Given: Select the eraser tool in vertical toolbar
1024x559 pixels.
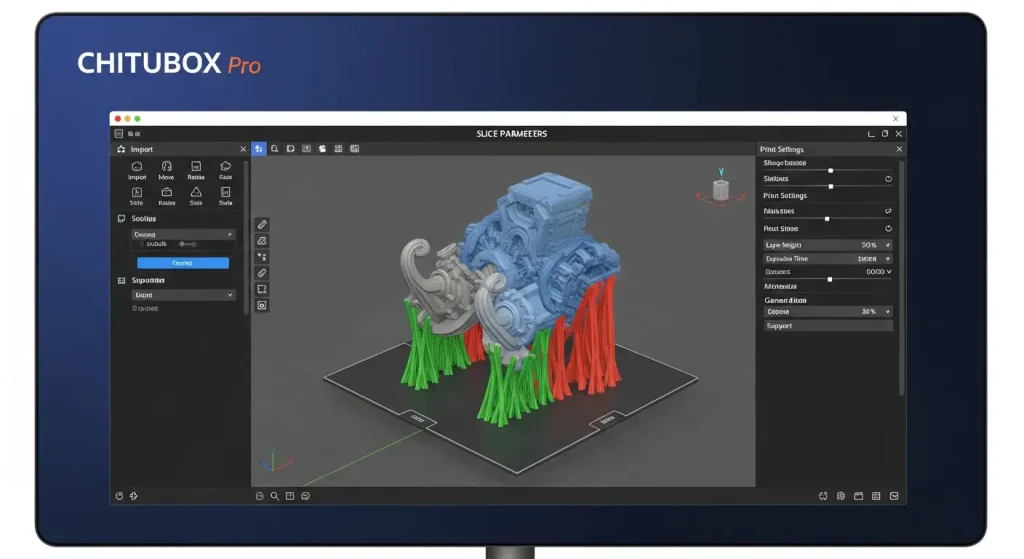Looking at the screenshot, I should (262, 241).
